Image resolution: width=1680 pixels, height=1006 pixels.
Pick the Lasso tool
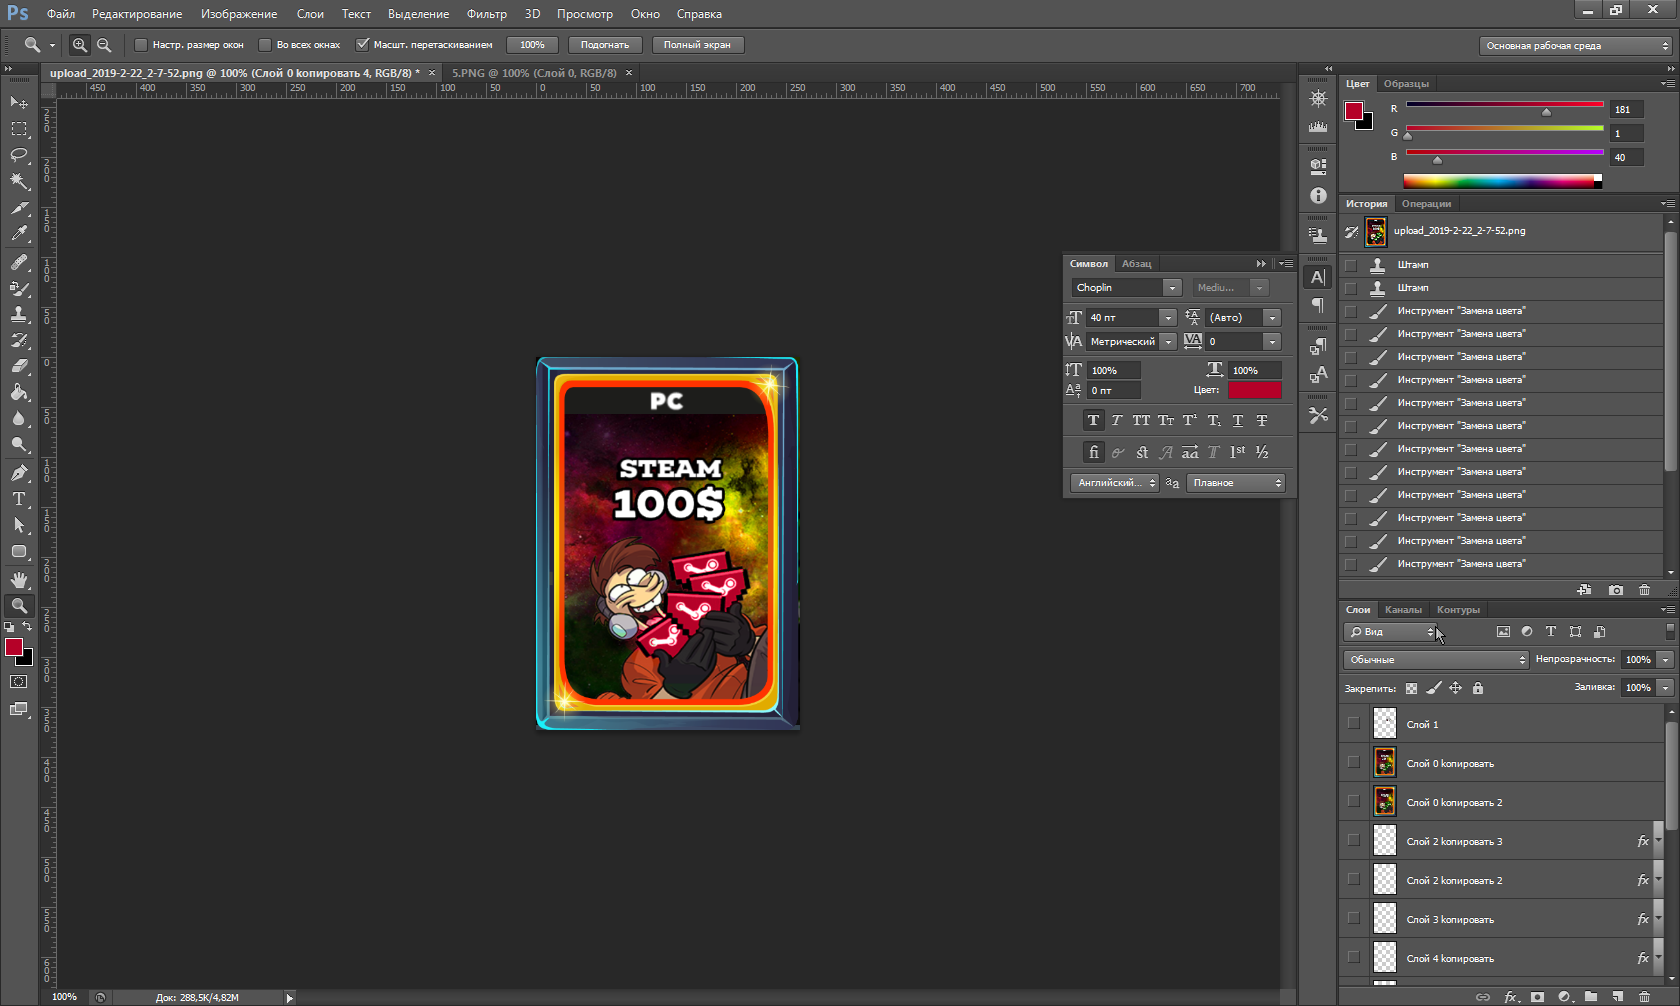point(19,155)
